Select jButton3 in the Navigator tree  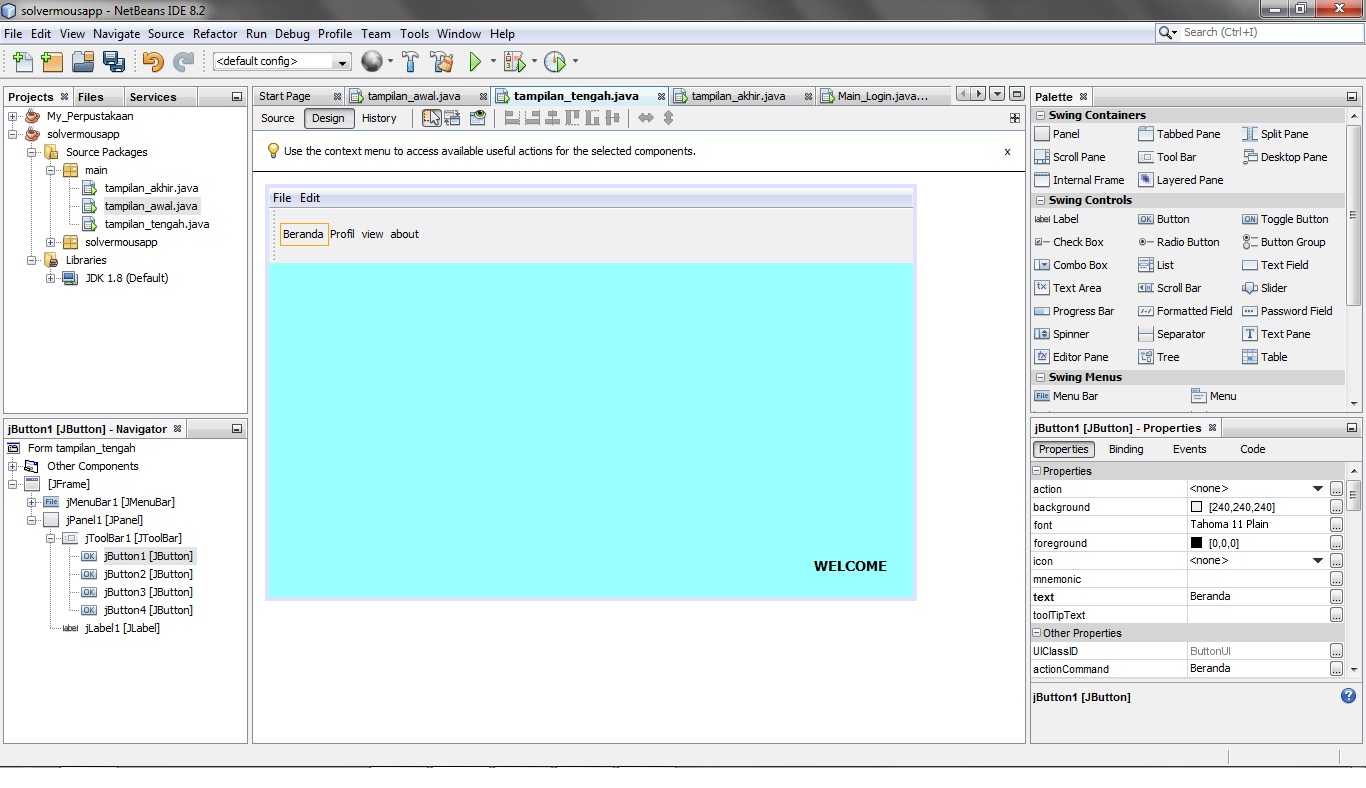(x=148, y=592)
